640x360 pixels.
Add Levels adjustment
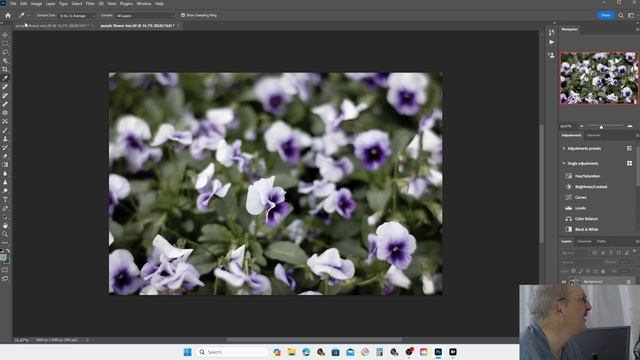coord(580,208)
